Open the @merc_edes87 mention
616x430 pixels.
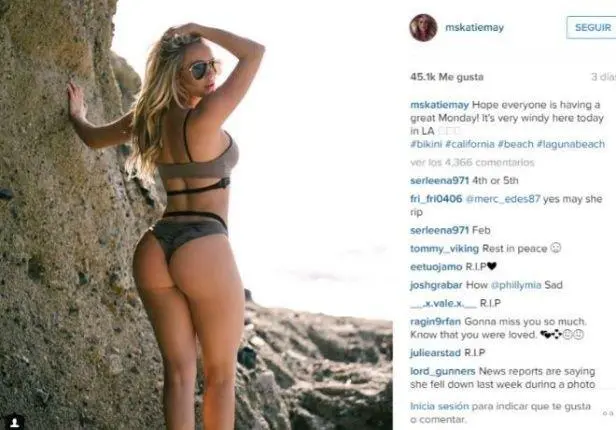[503, 199]
